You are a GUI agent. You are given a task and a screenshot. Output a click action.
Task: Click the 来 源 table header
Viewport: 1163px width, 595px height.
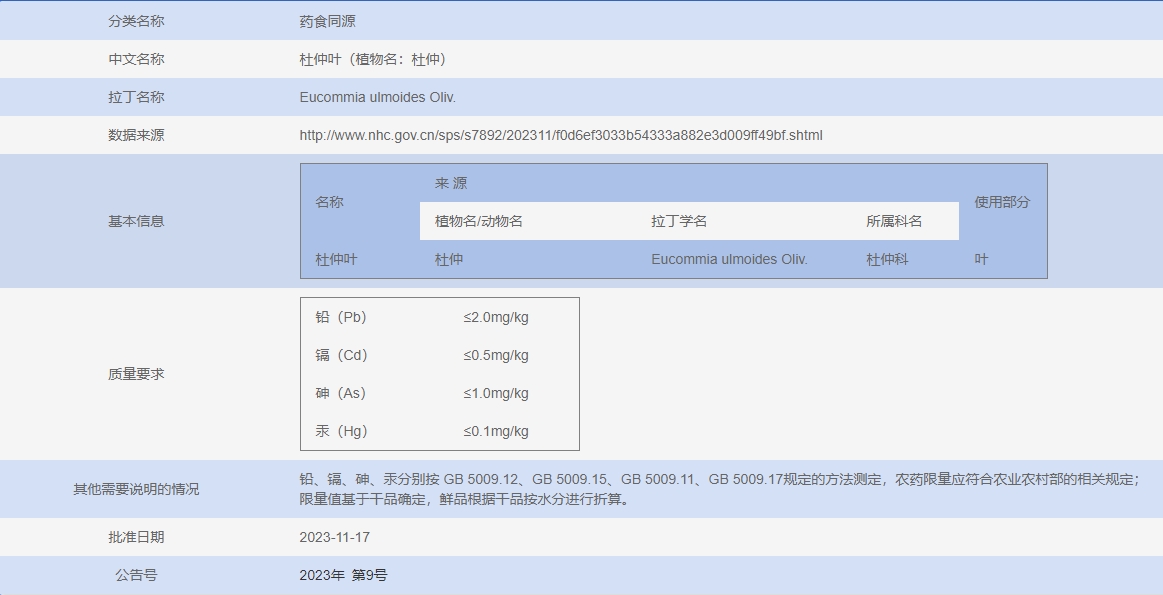pyautogui.click(x=451, y=183)
